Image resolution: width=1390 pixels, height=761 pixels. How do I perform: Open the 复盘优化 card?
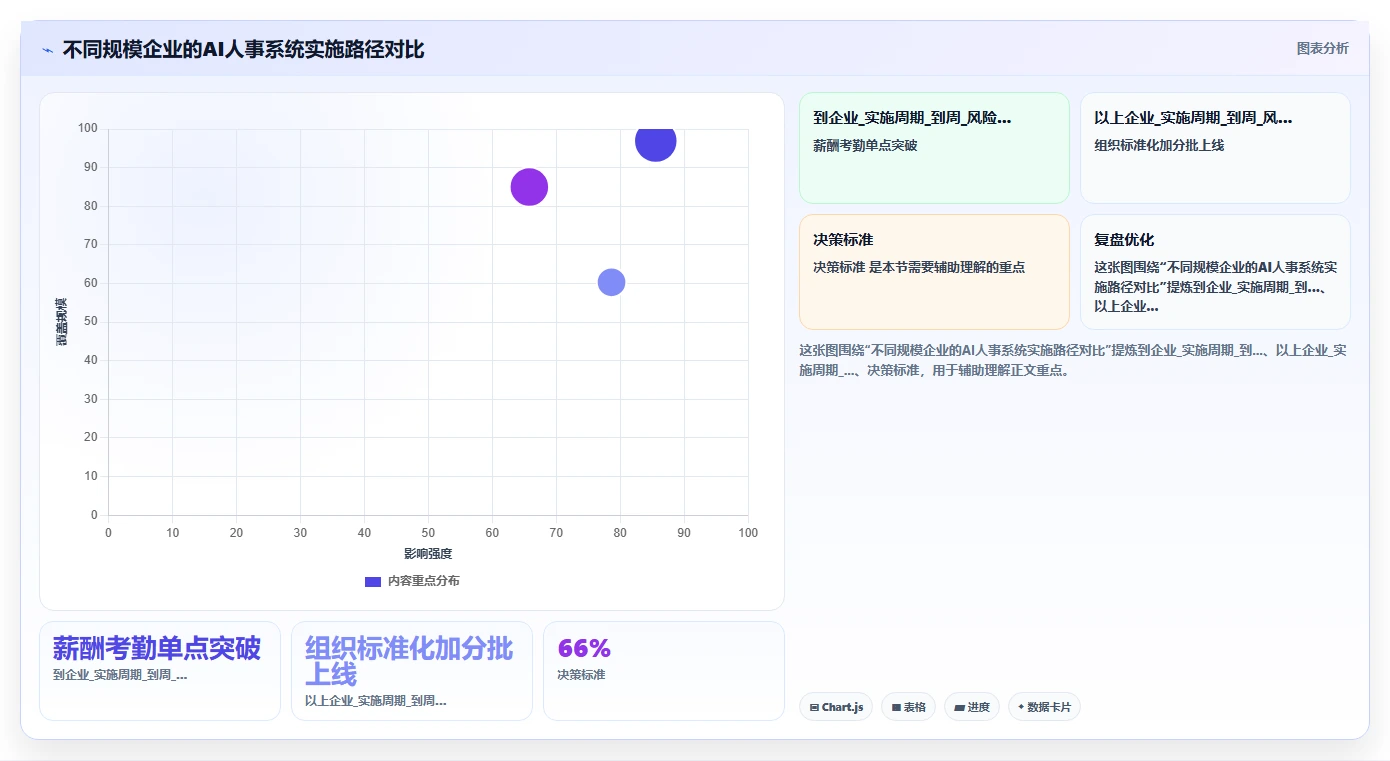1215,272
